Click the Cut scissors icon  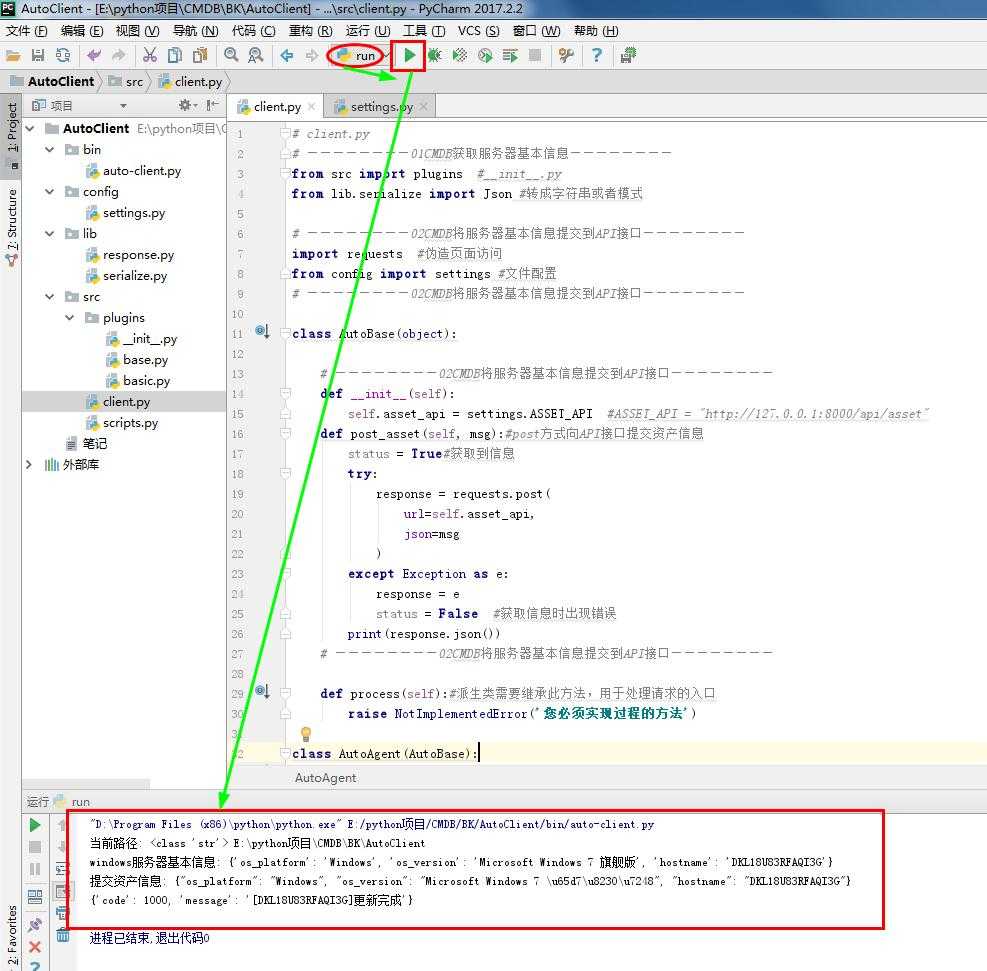click(x=150, y=55)
